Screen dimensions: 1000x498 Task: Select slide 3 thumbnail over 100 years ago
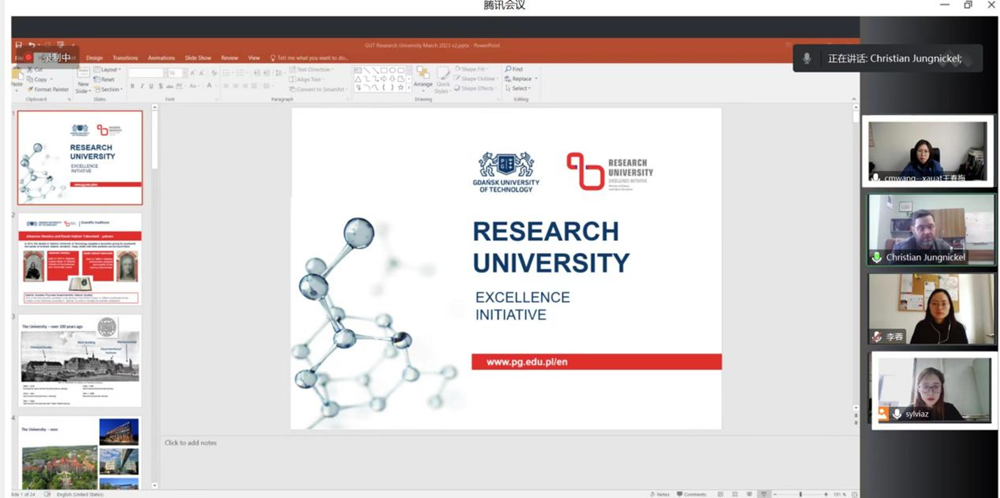coord(80,360)
